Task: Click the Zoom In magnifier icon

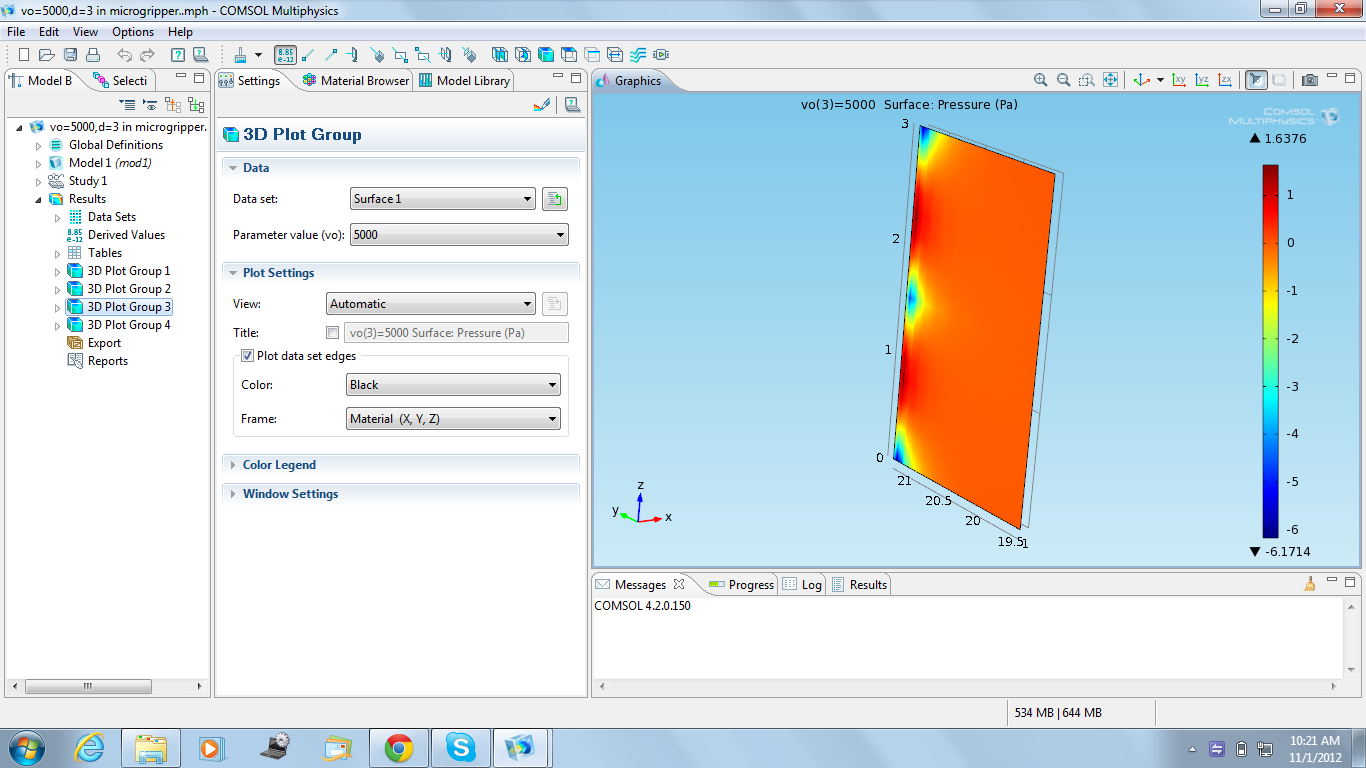Action: 1040,80
